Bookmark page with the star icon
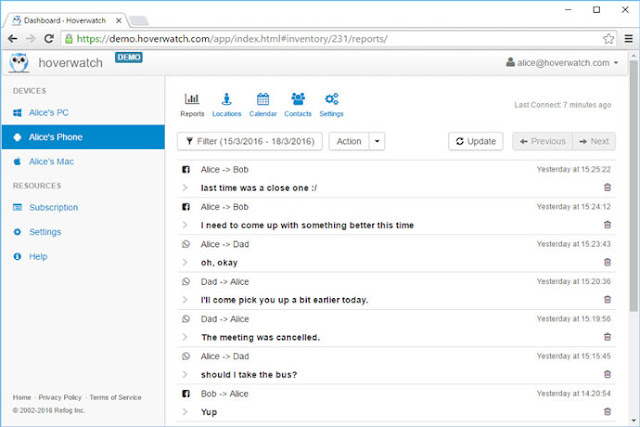The height and width of the screenshot is (427, 640). [608, 39]
